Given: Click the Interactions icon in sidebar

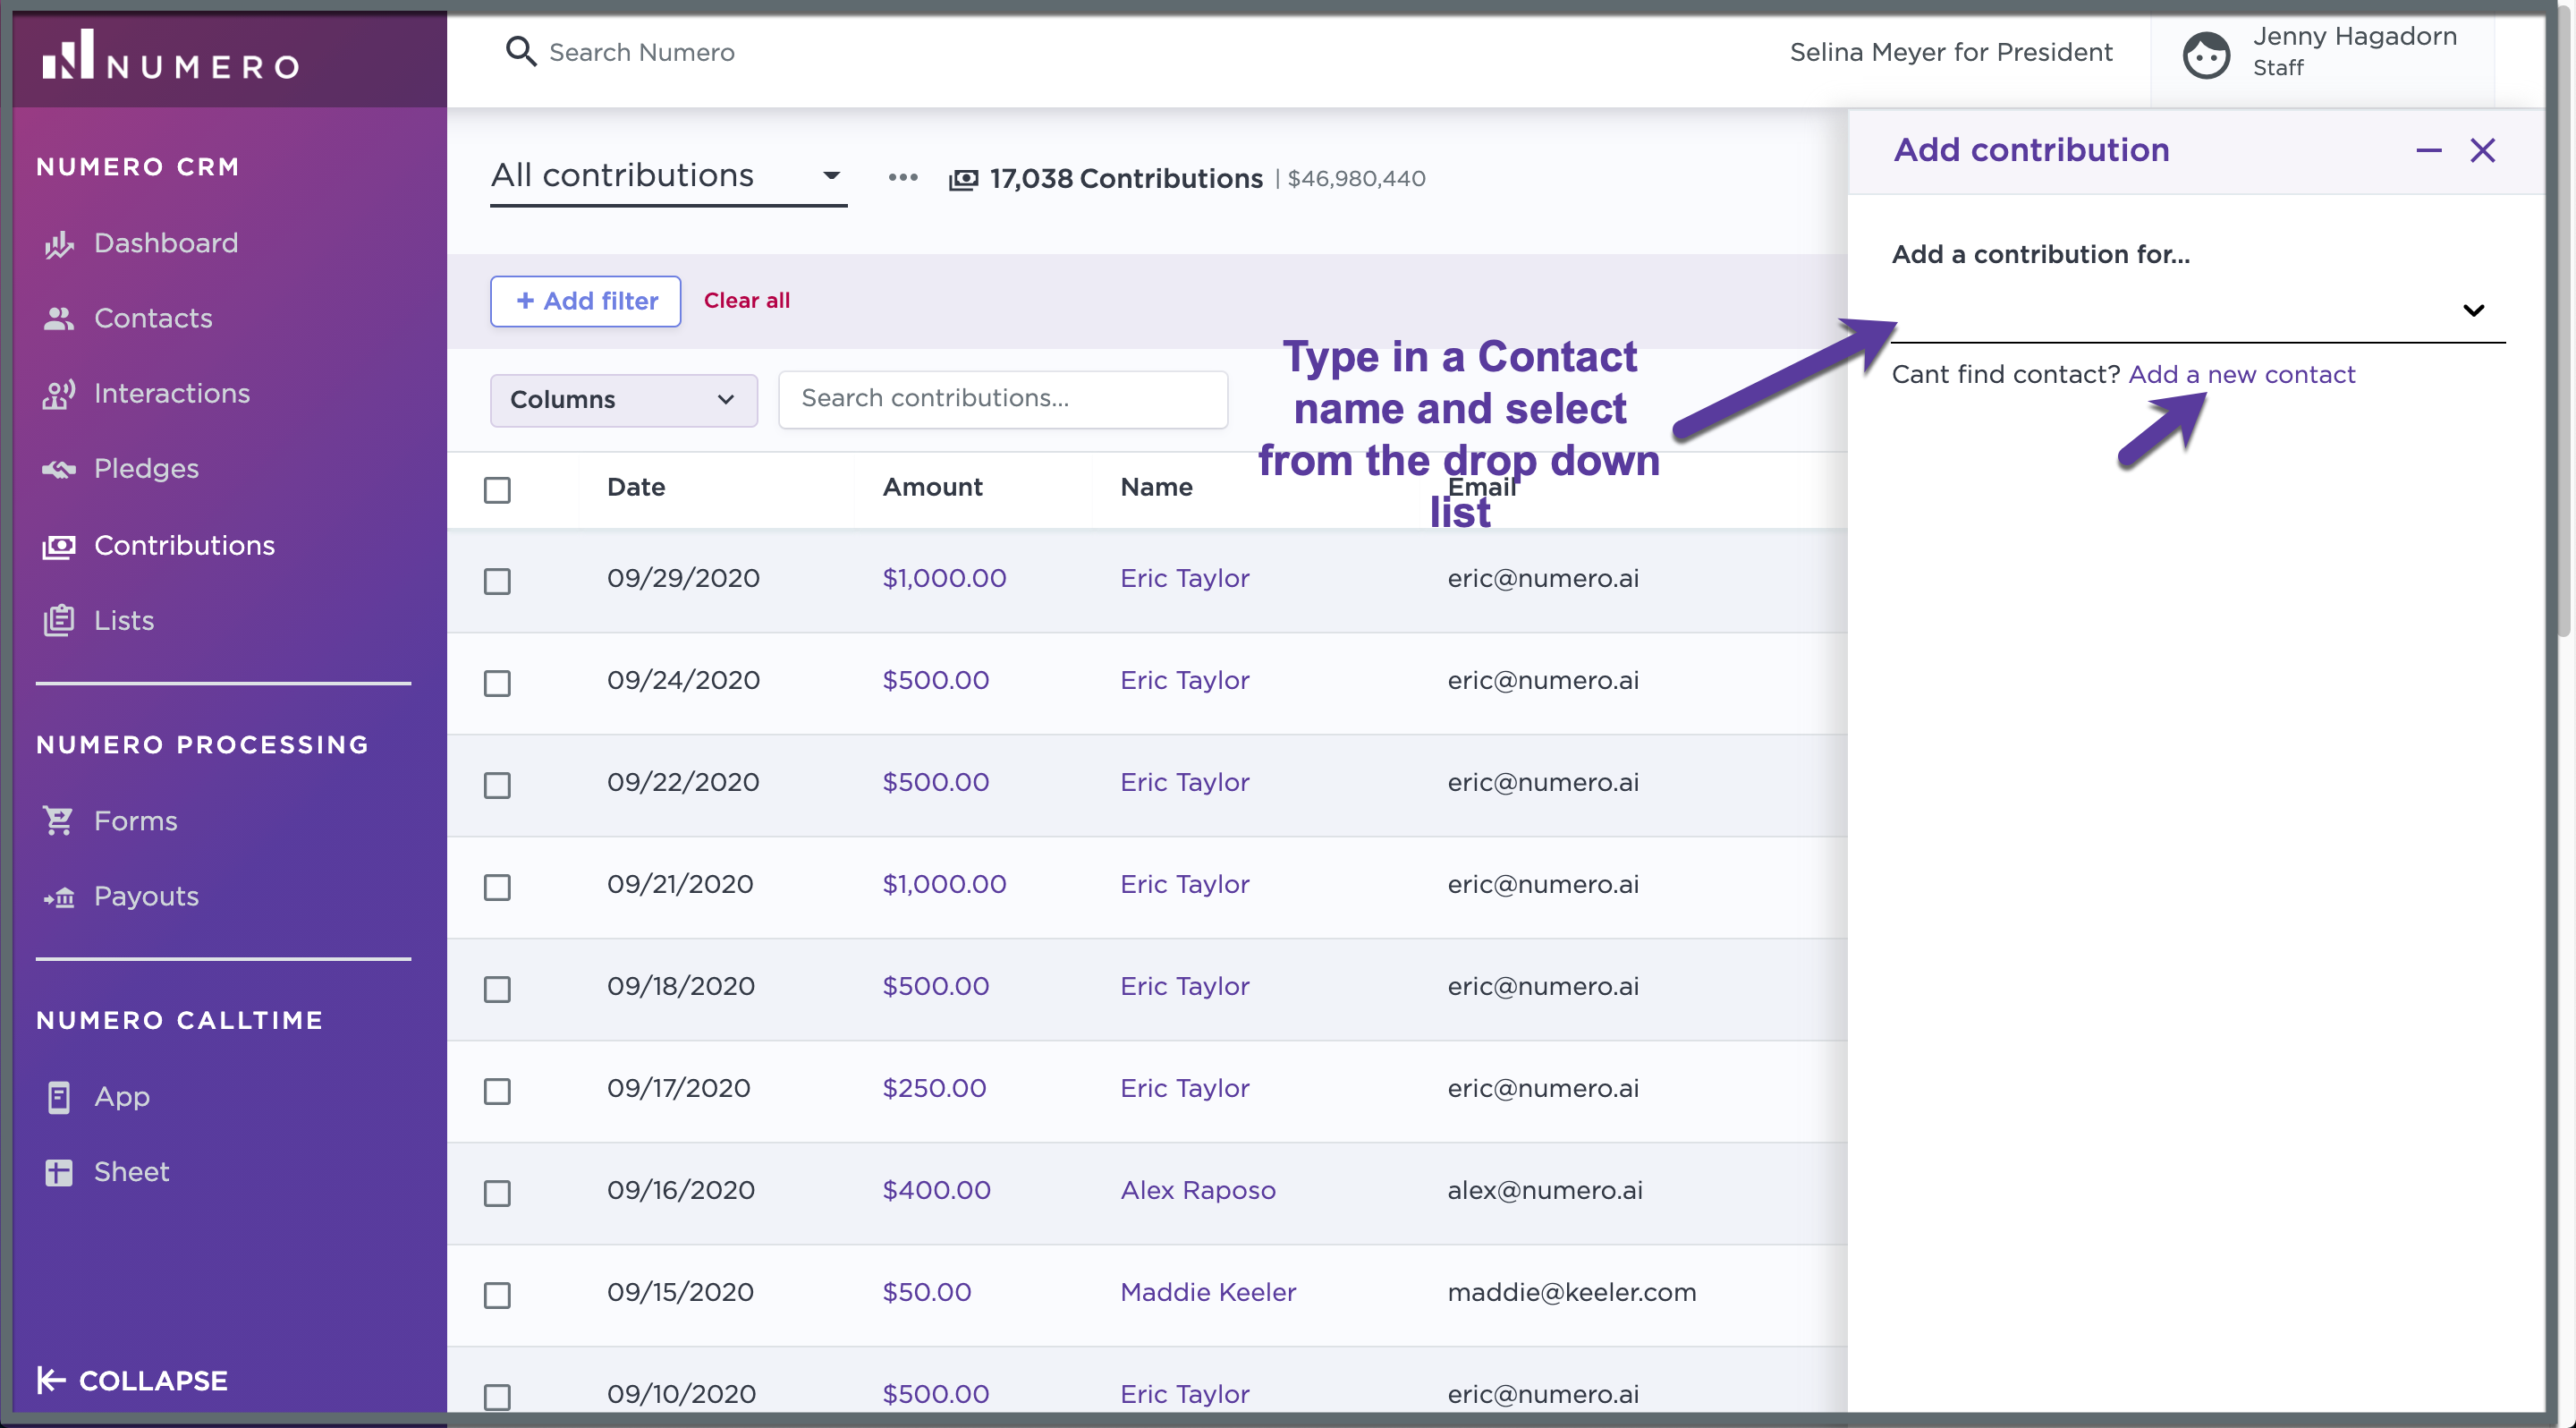Looking at the screenshot, I should [59, 394].
